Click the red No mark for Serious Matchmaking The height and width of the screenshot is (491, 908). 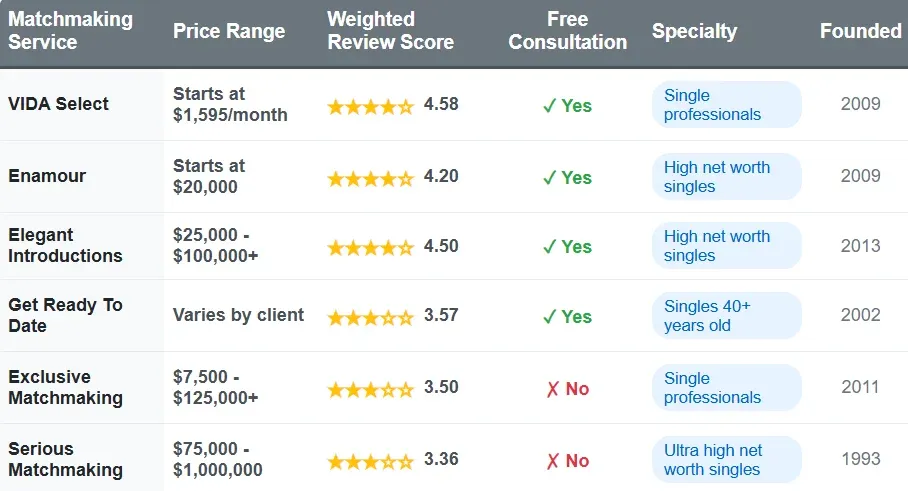coord(567,461)
